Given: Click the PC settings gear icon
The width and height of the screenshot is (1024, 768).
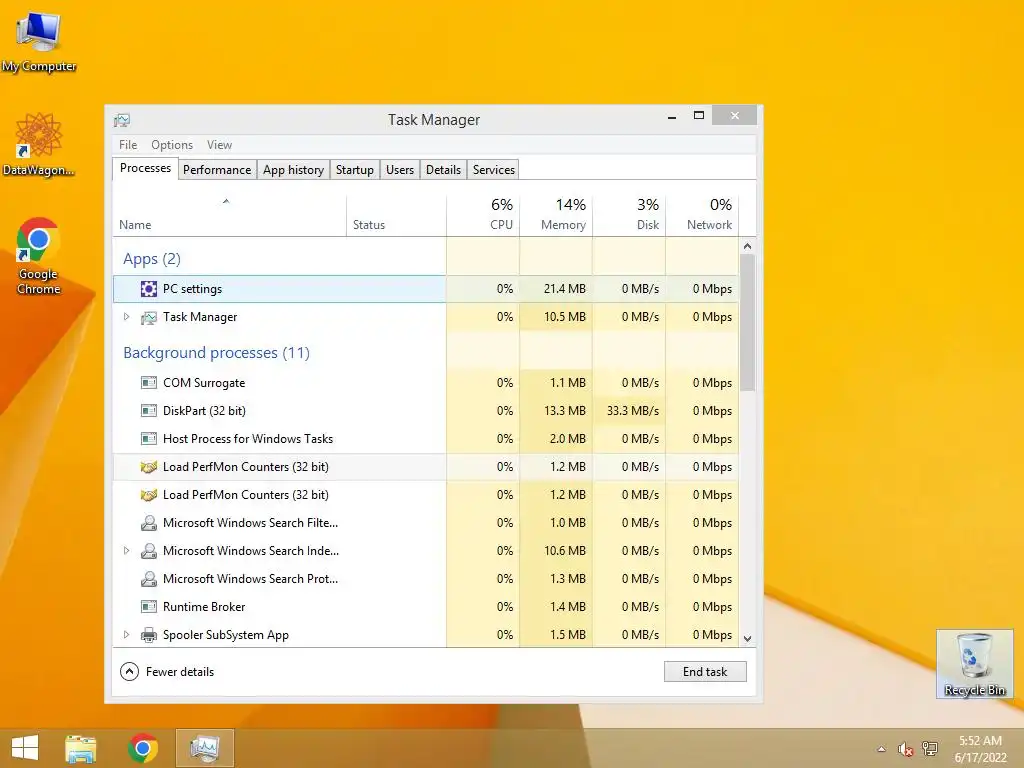Looking at the screenshot, I should (149, 289).
